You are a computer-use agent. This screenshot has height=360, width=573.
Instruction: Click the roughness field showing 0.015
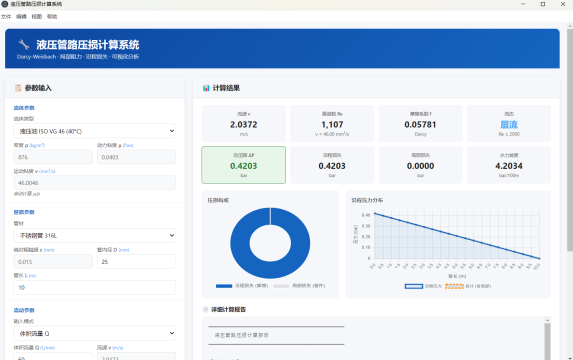click(x=53, y=262)
